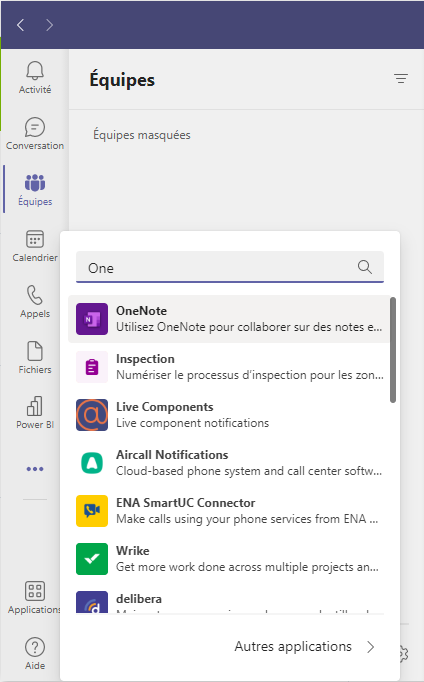This screenshot has height=682, width=424.
Task: Select Inspection title in results
Action: 145,359
